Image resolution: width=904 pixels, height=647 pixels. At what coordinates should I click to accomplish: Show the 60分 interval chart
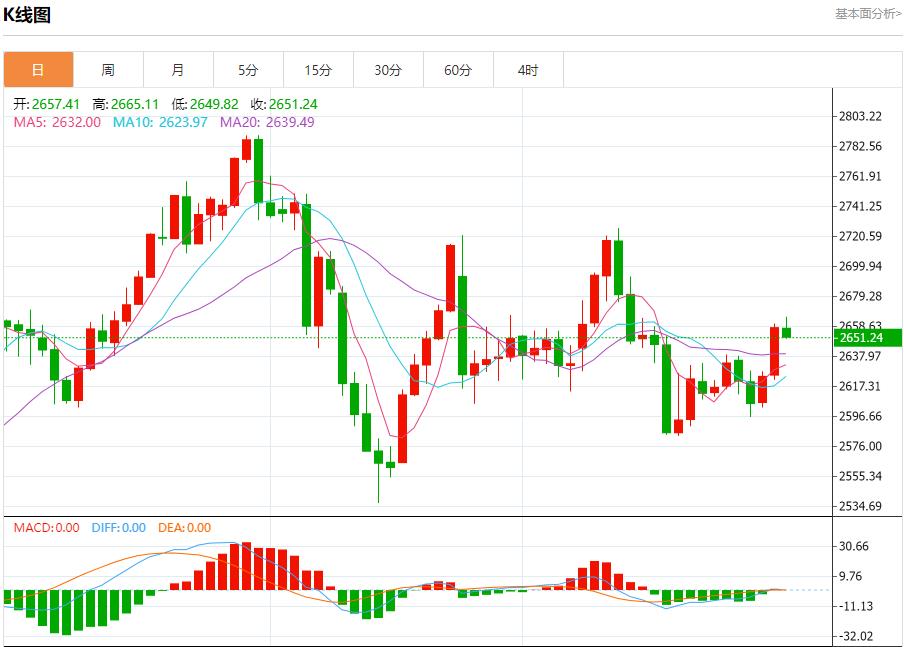pos(458,70)
